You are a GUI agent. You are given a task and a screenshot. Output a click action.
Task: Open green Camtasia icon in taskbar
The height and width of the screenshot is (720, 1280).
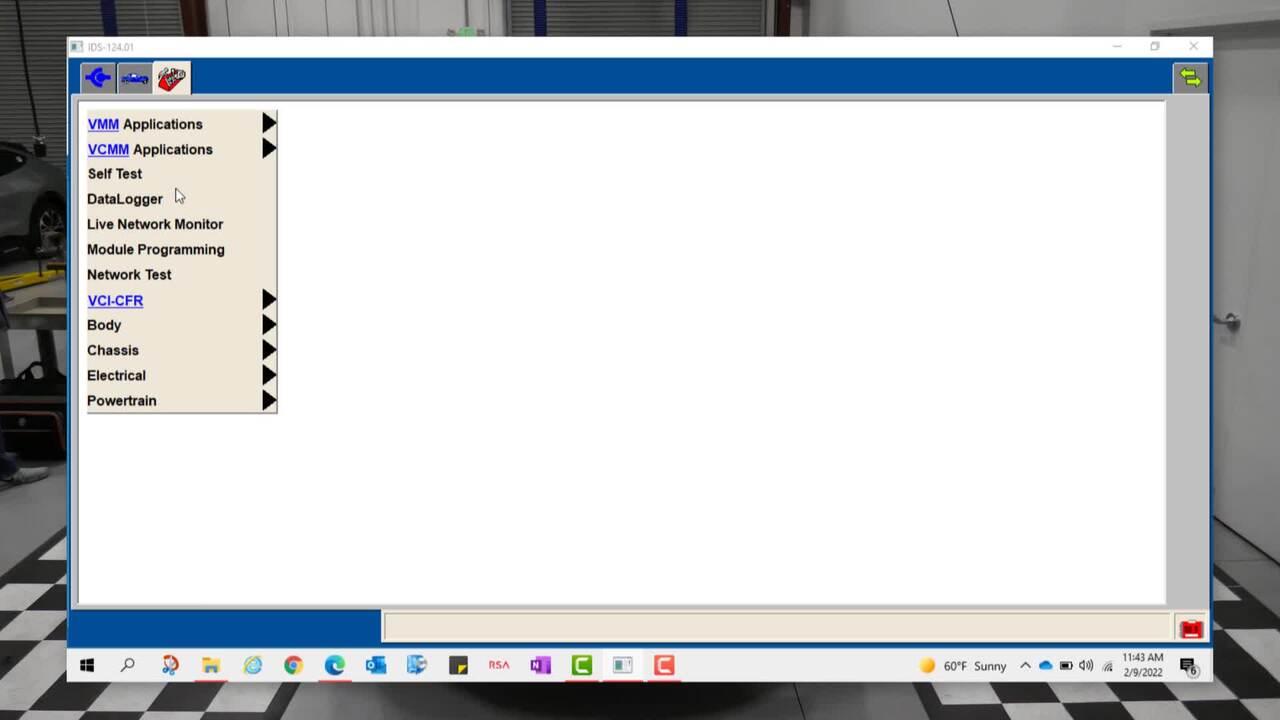pos(582,665)
